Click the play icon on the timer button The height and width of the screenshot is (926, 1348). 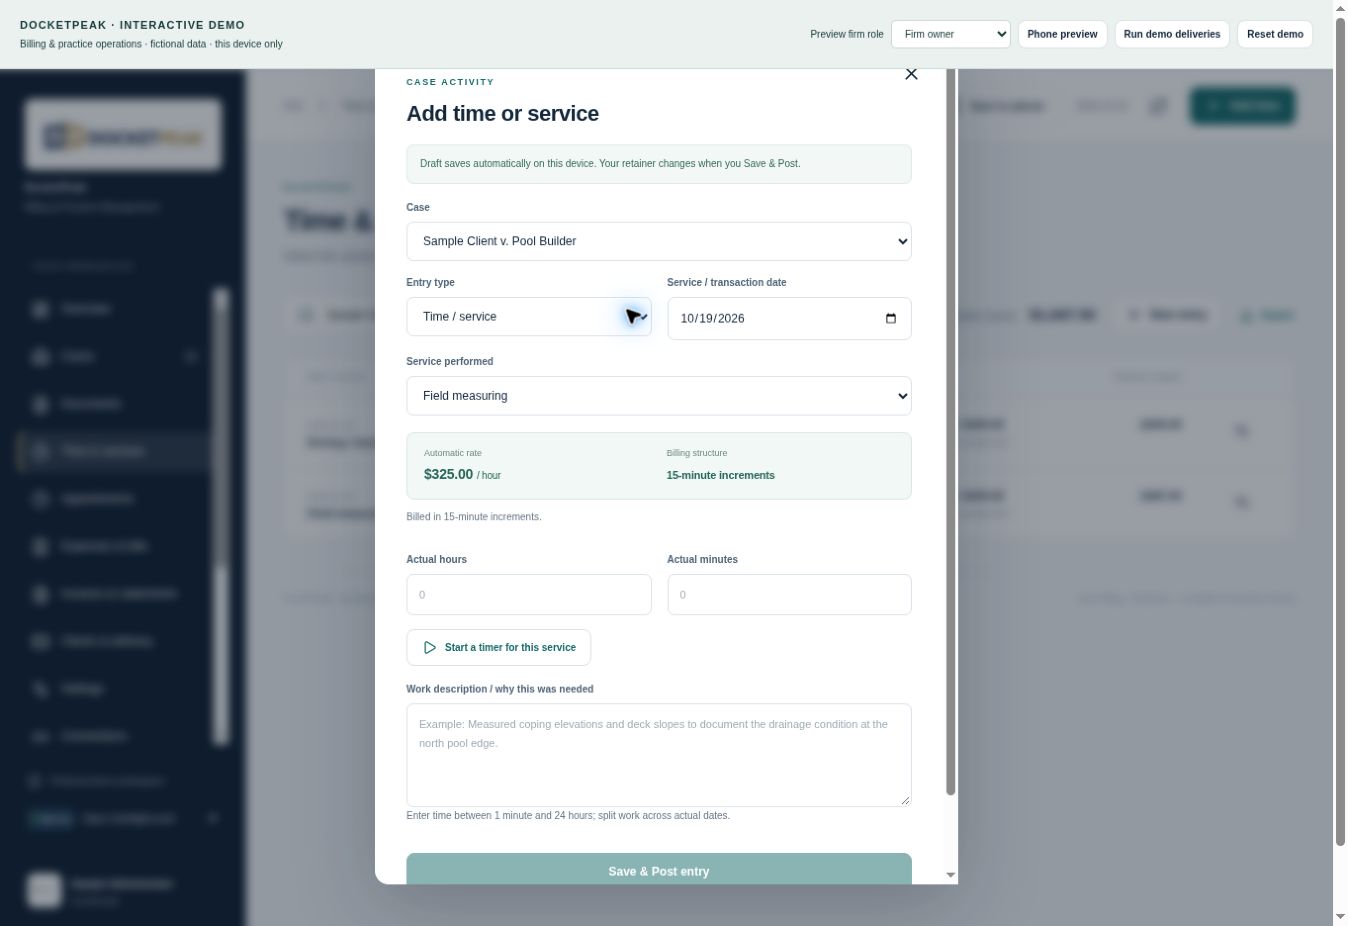(x=430, y=647)
